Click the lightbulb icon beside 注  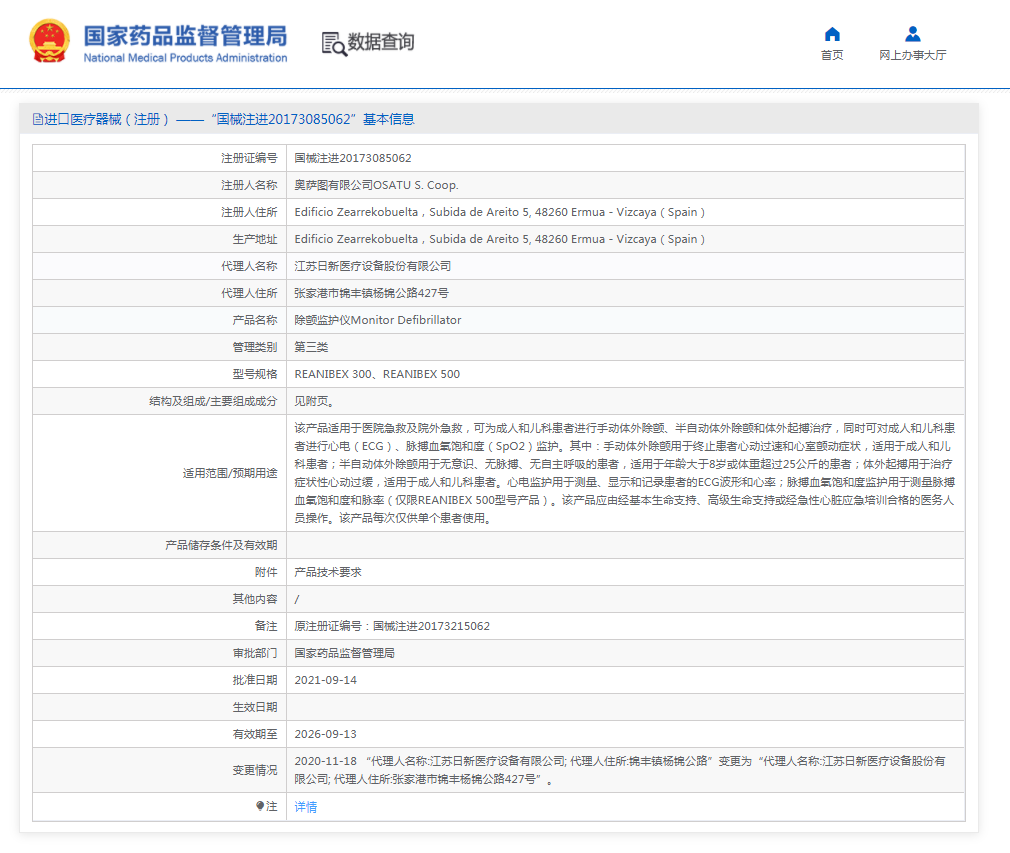260,806
